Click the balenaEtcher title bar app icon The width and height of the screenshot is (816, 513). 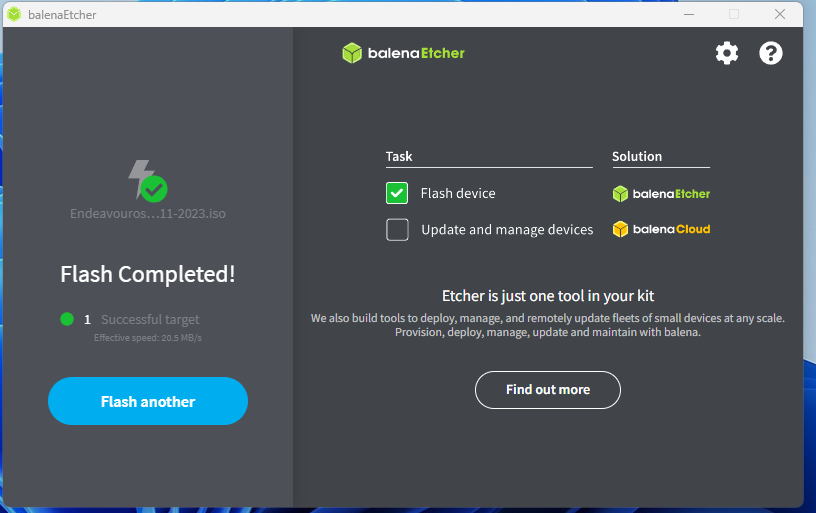(x=14, y=14)
